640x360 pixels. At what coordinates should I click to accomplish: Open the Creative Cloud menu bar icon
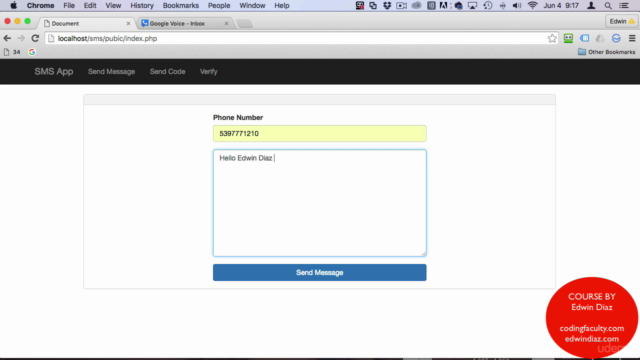pyautogui.click(x=416, y=5)
